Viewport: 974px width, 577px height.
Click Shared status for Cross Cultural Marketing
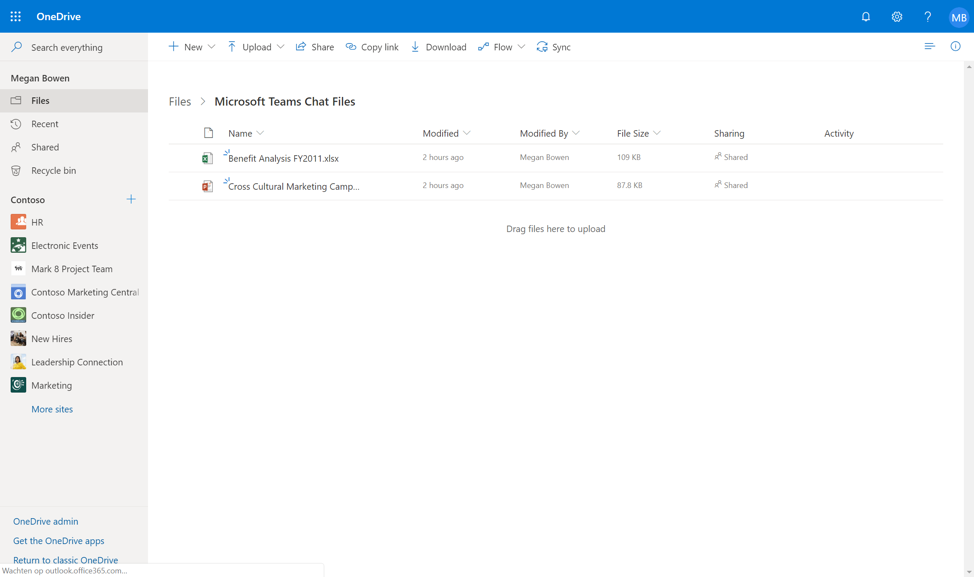click(731, 185)
